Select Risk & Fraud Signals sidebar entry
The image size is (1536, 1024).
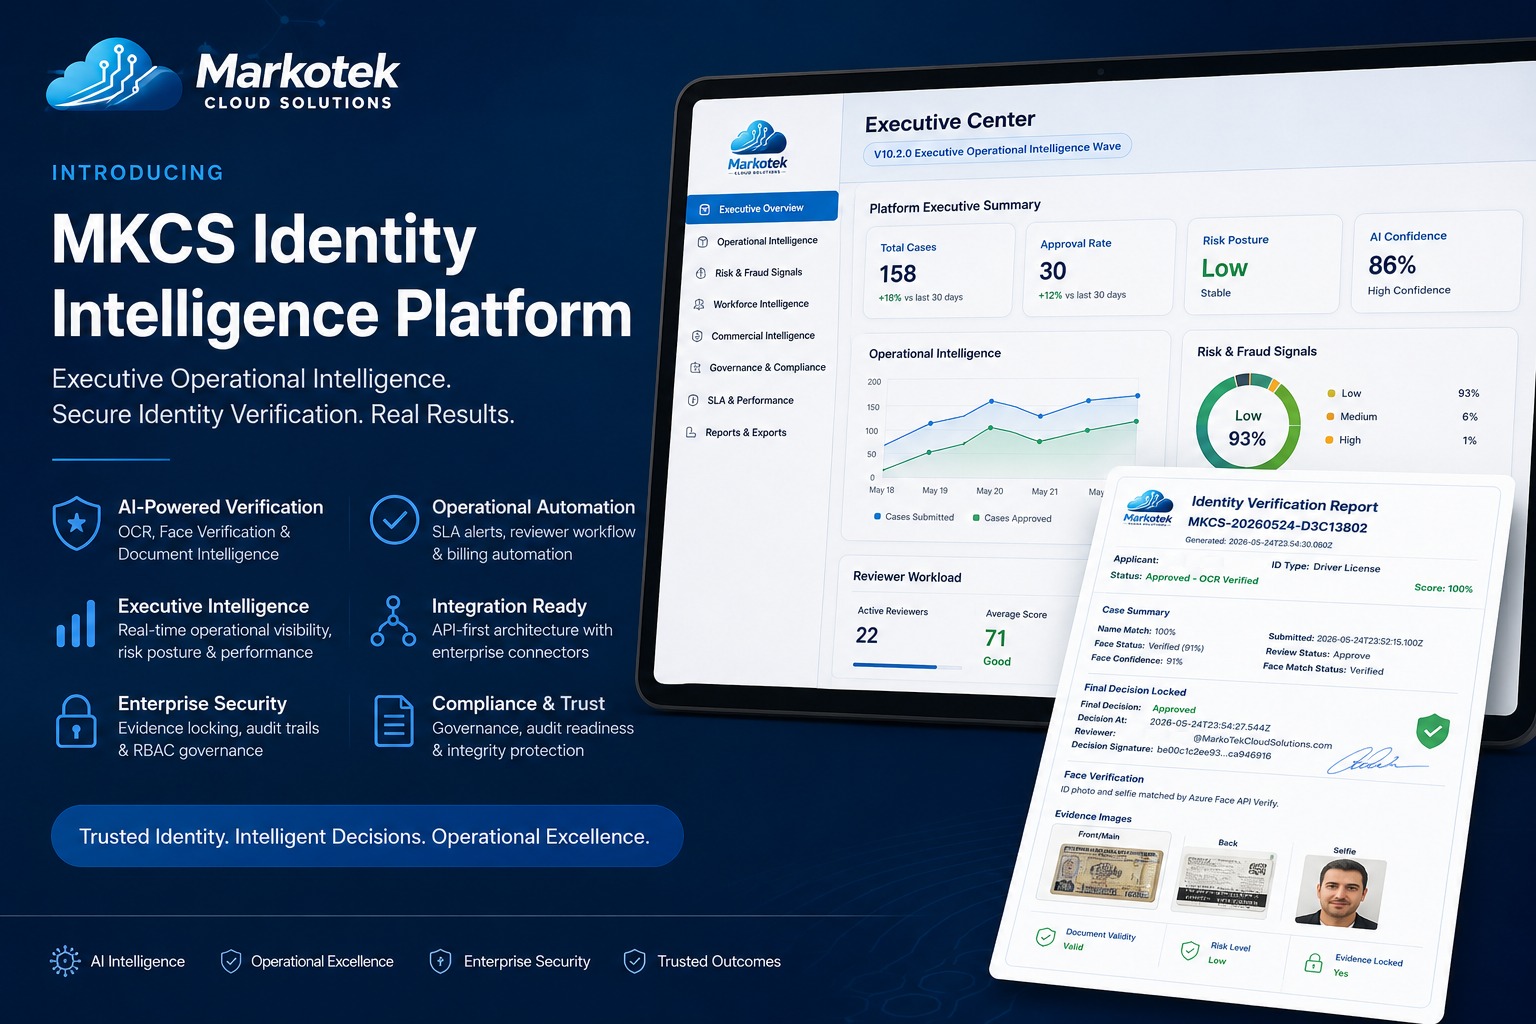pyautogui.click(x=749, y=272)
